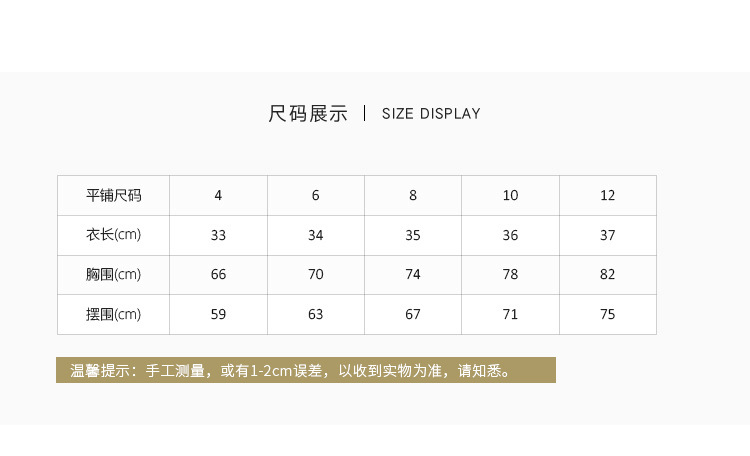The width and height of the screenshot is (750, 456).
Task: Click the 衣长 value 33 cell
Action: [218, 235]
